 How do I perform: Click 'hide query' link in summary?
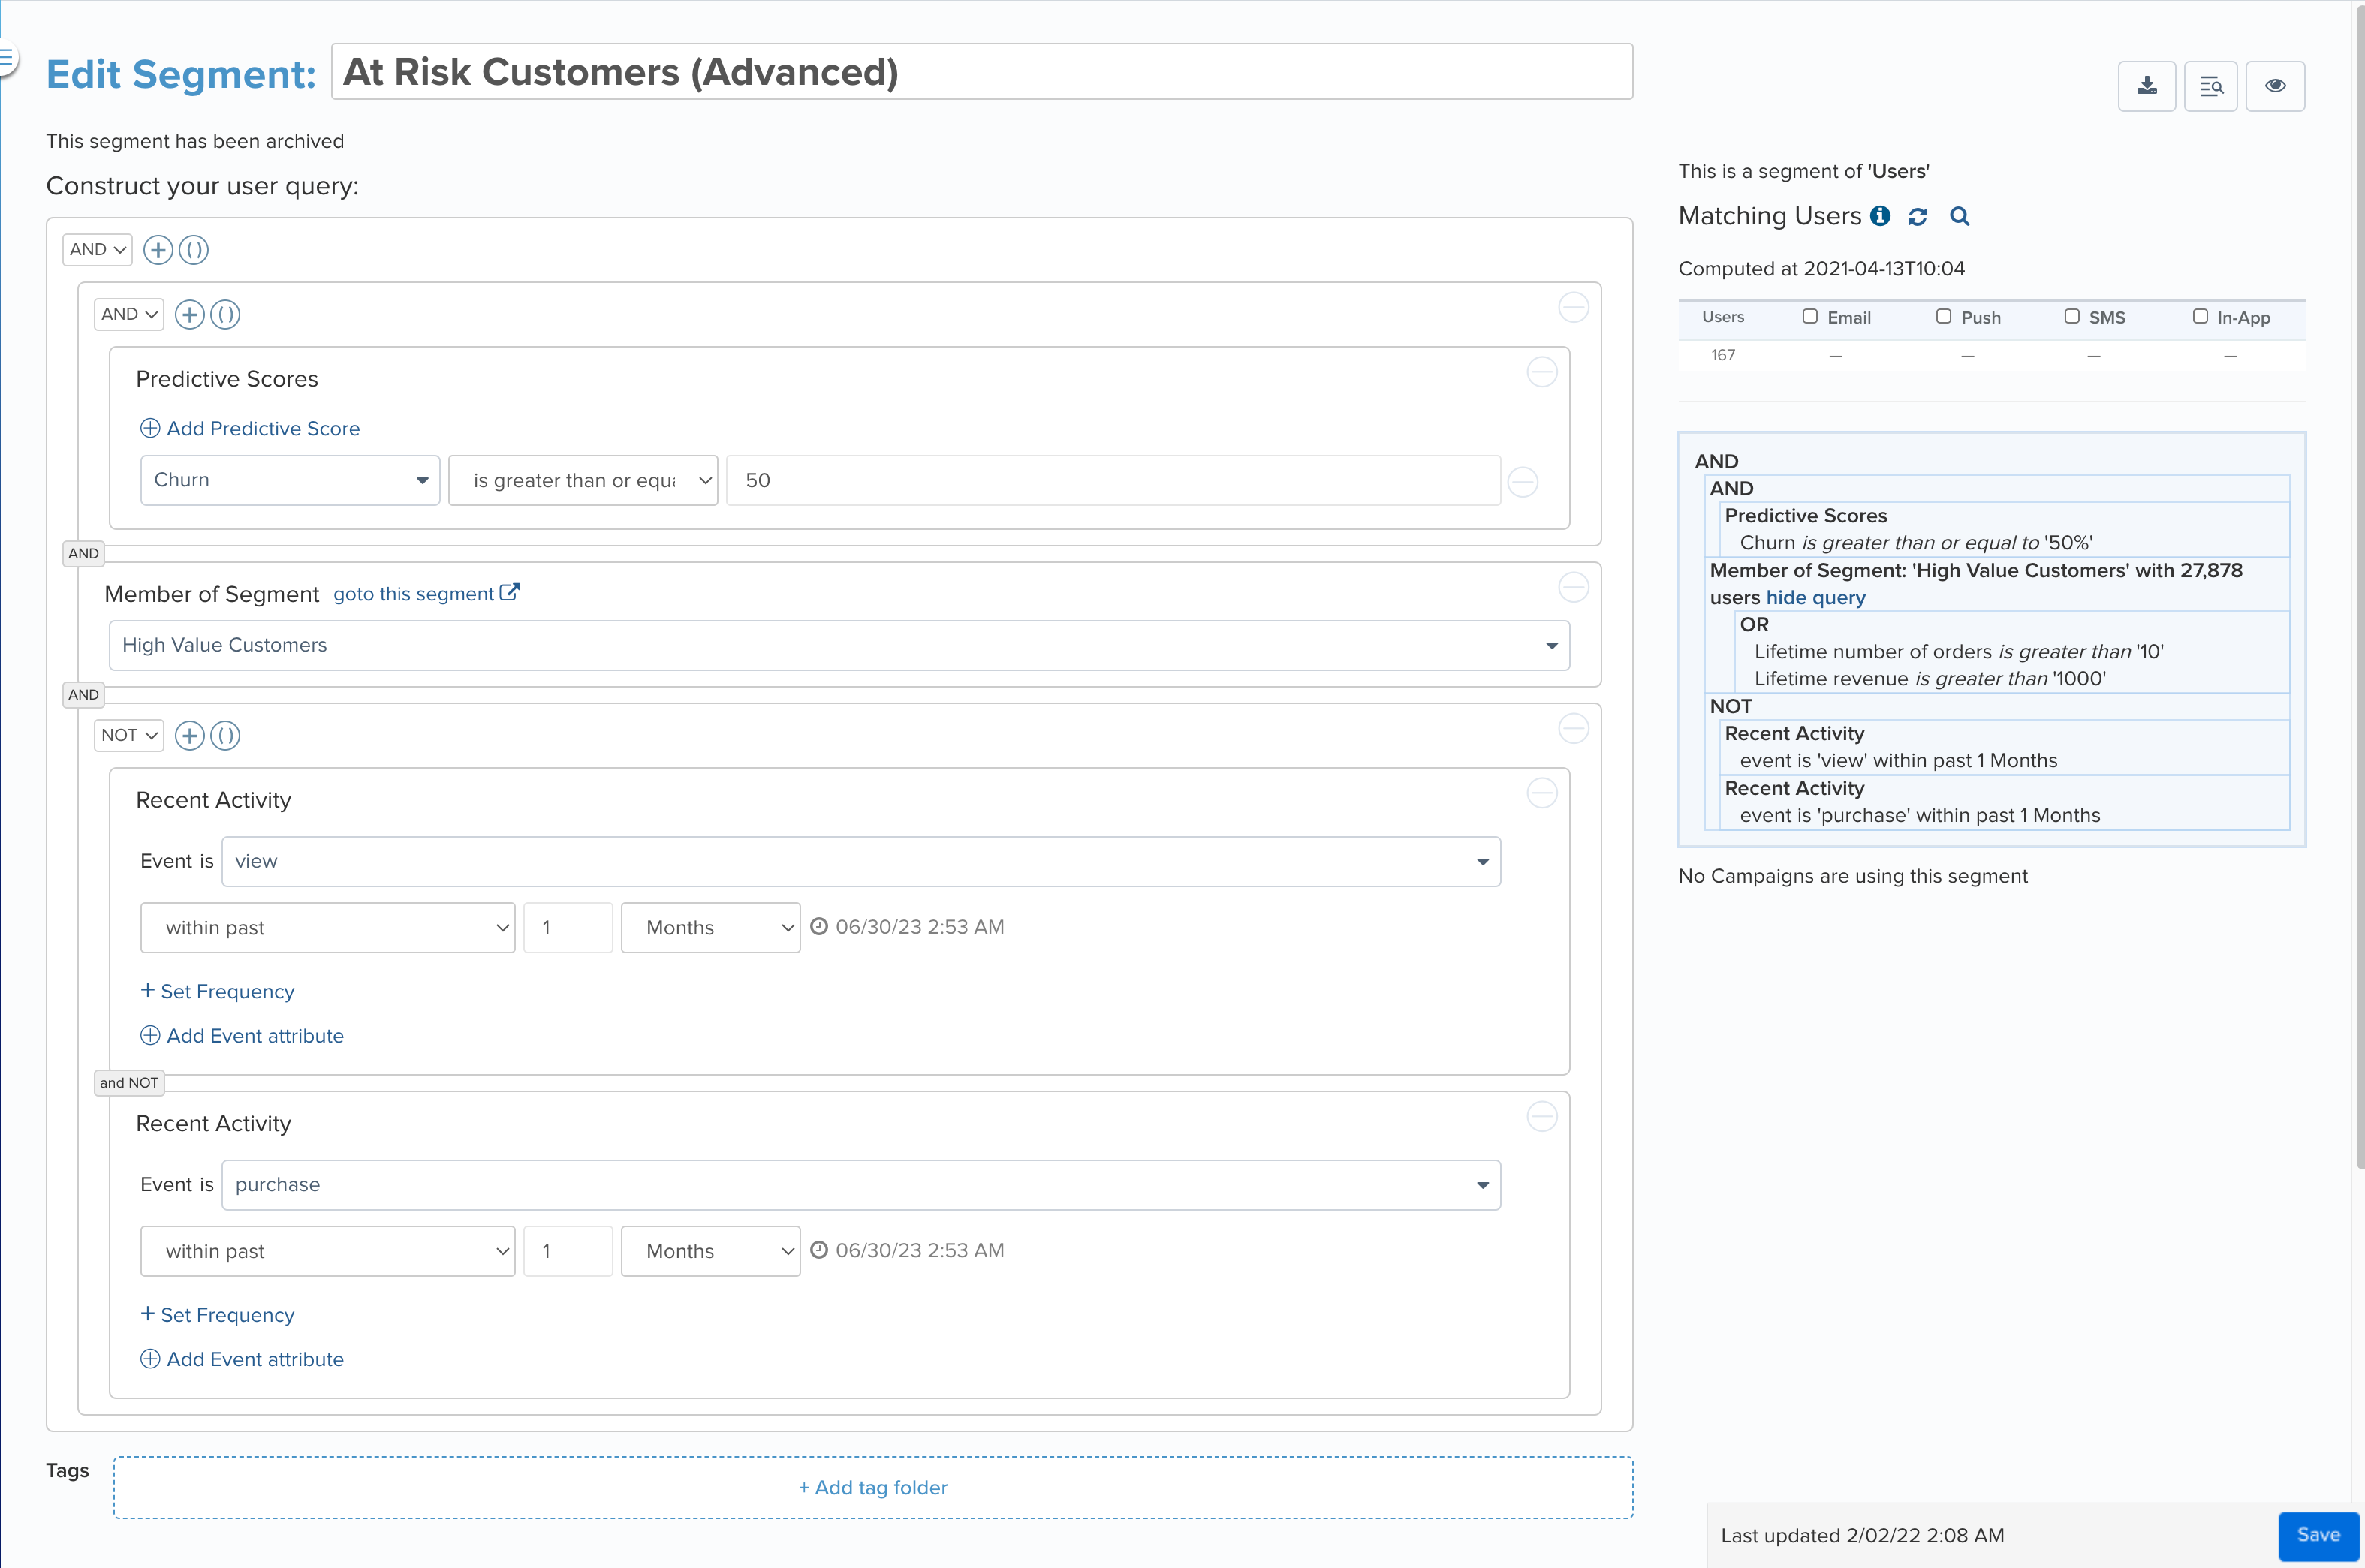click(x=1815, y=598)
